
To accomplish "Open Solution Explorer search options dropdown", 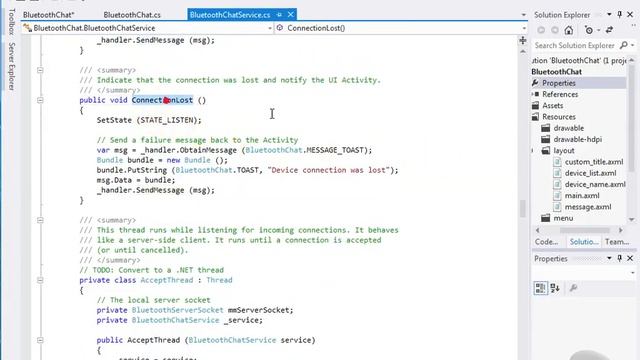I will point(633,45).
